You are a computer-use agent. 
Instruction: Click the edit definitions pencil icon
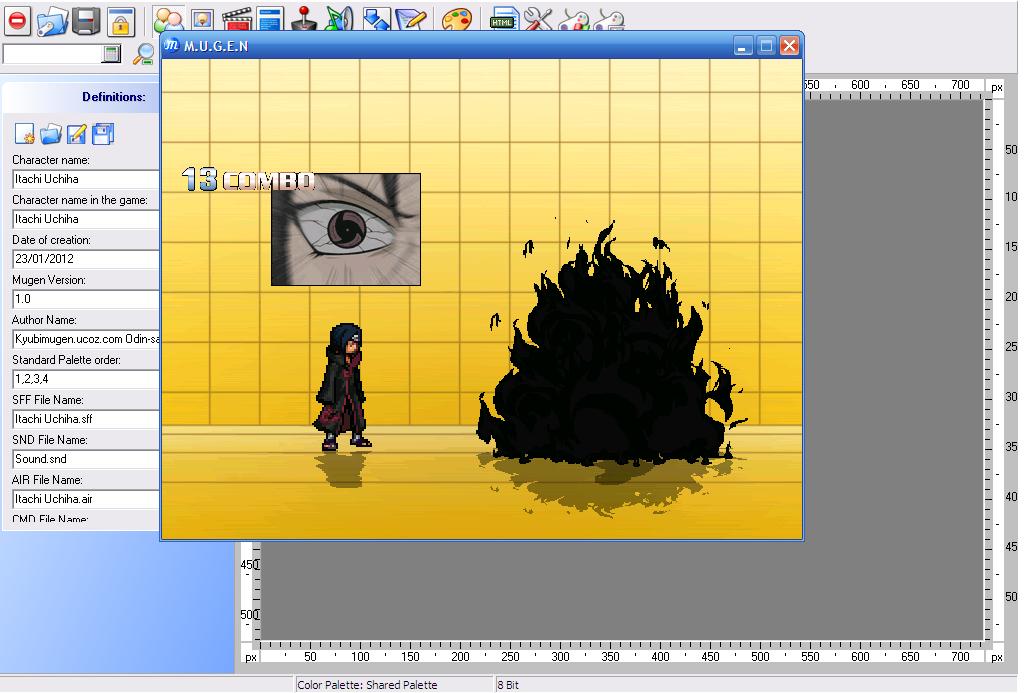77,134
